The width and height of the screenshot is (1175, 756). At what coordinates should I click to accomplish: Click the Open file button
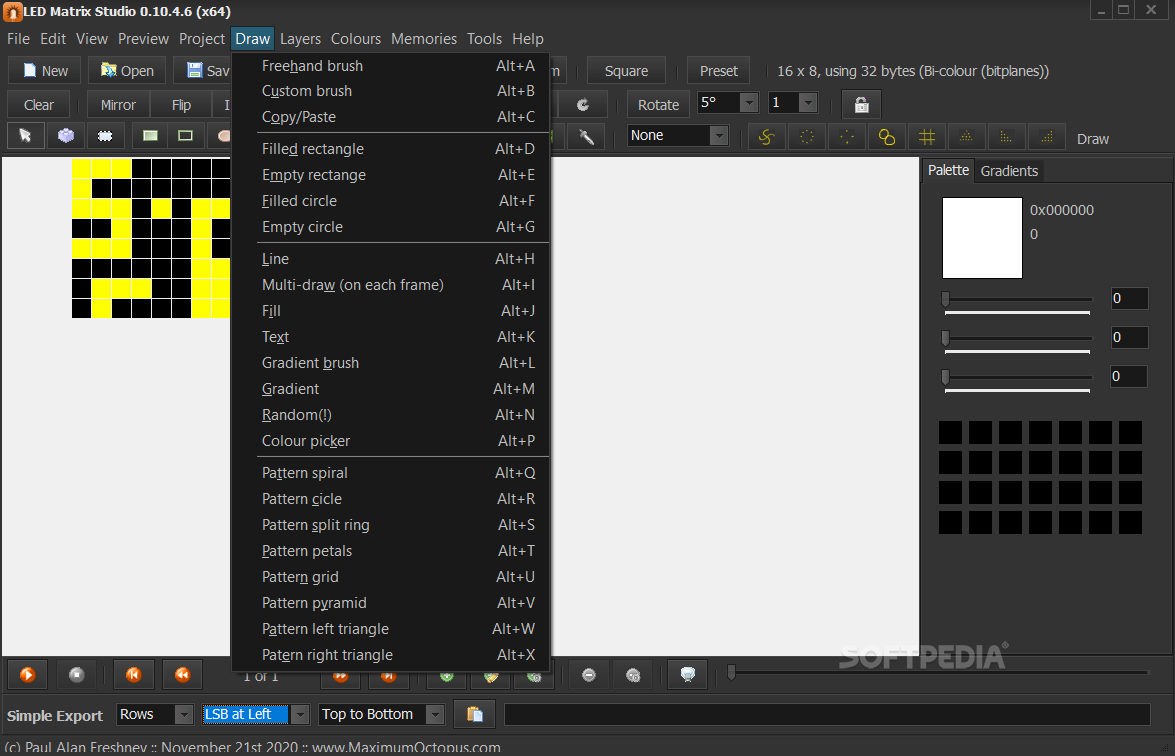pos(127,70)
